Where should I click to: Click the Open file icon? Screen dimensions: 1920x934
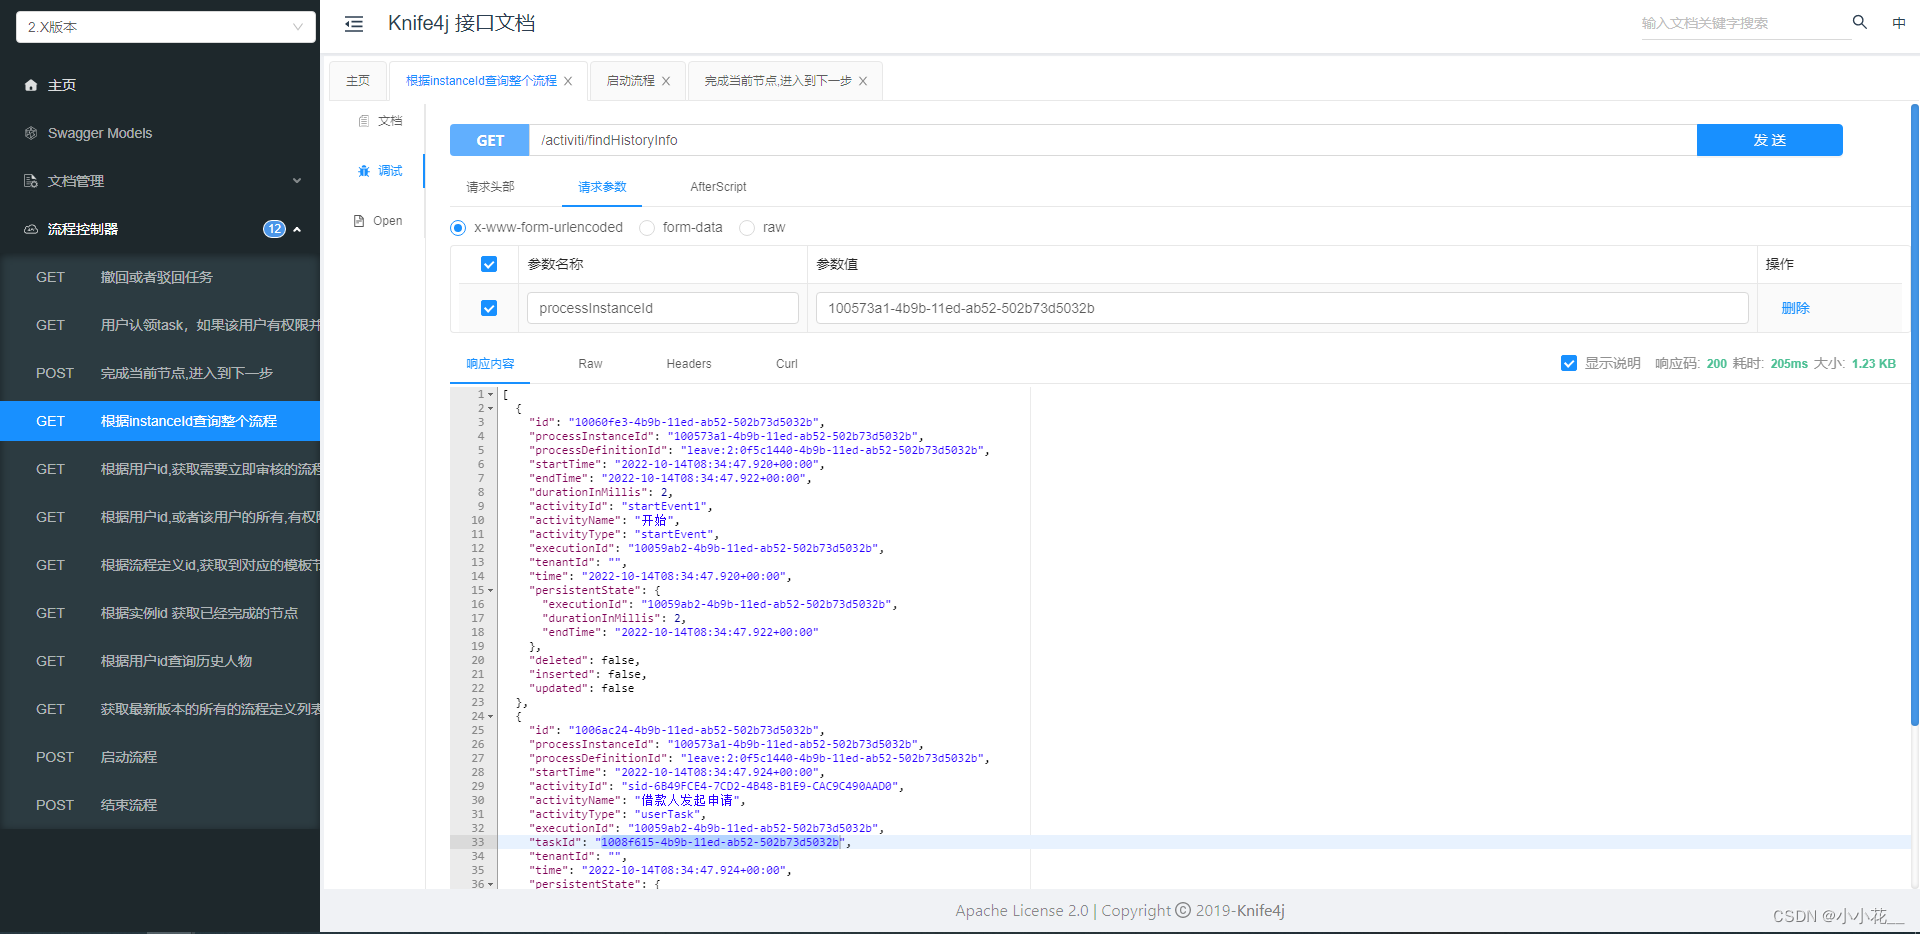pyautogui.click(x=359, y=221)
